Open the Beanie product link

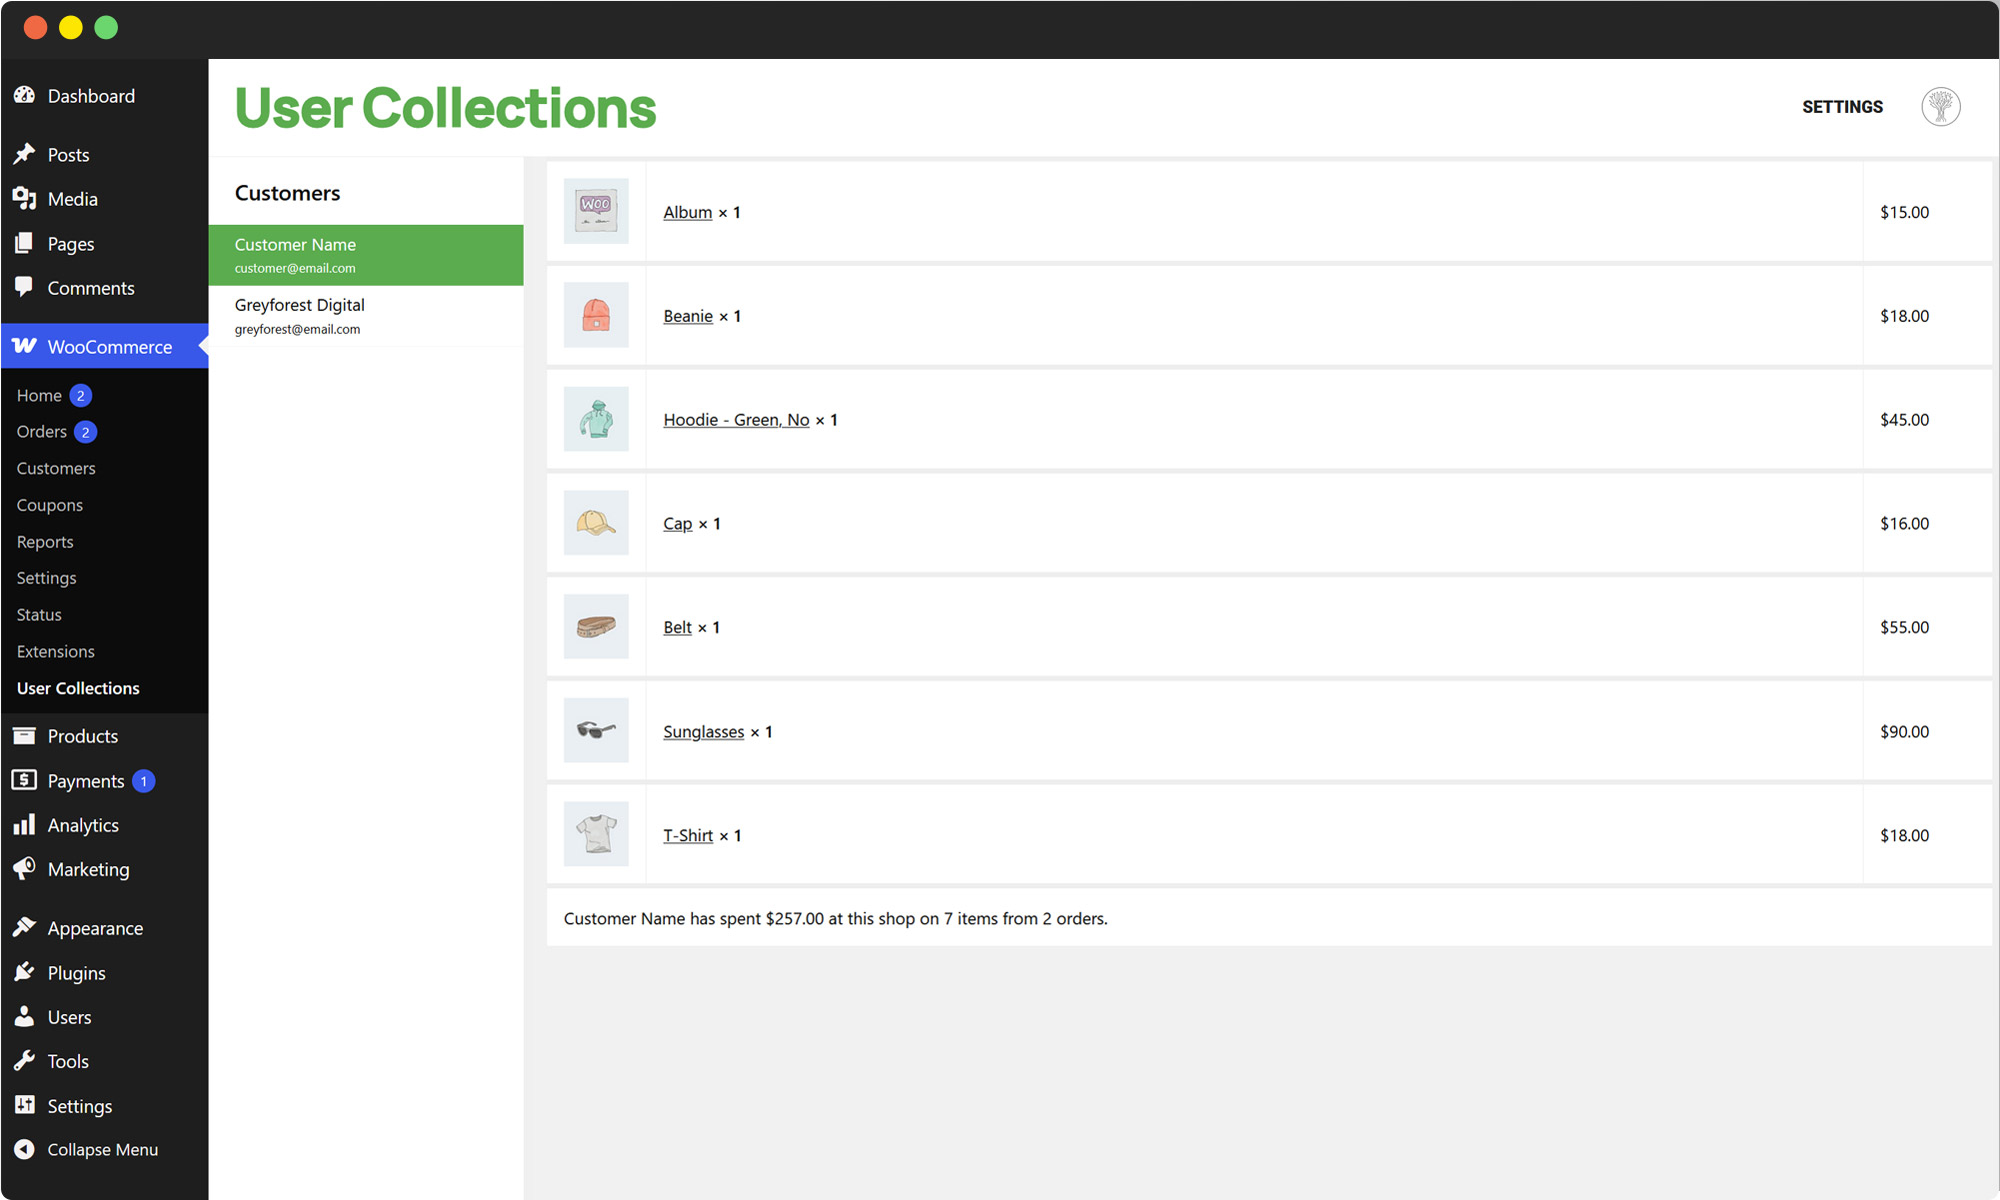687,316
